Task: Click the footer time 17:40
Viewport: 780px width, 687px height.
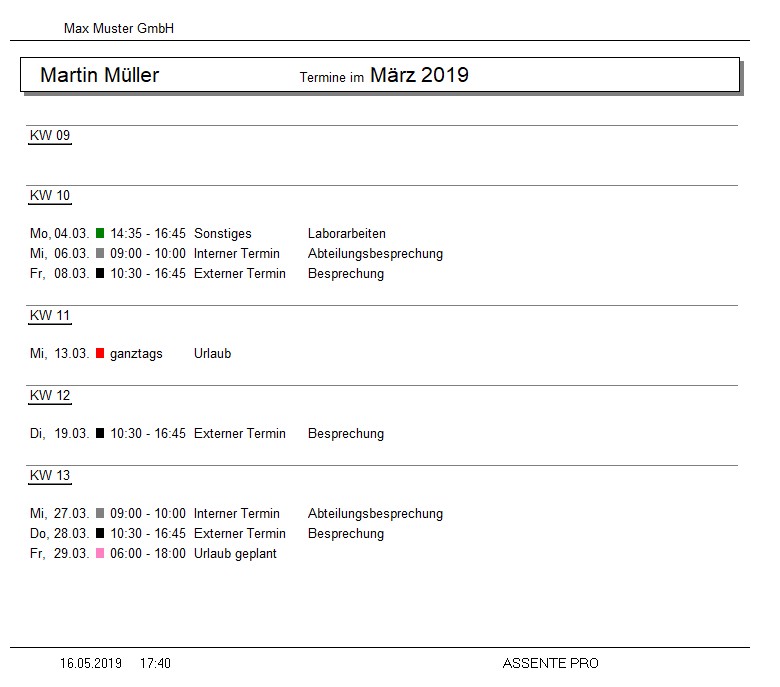Action: [155, 663]
